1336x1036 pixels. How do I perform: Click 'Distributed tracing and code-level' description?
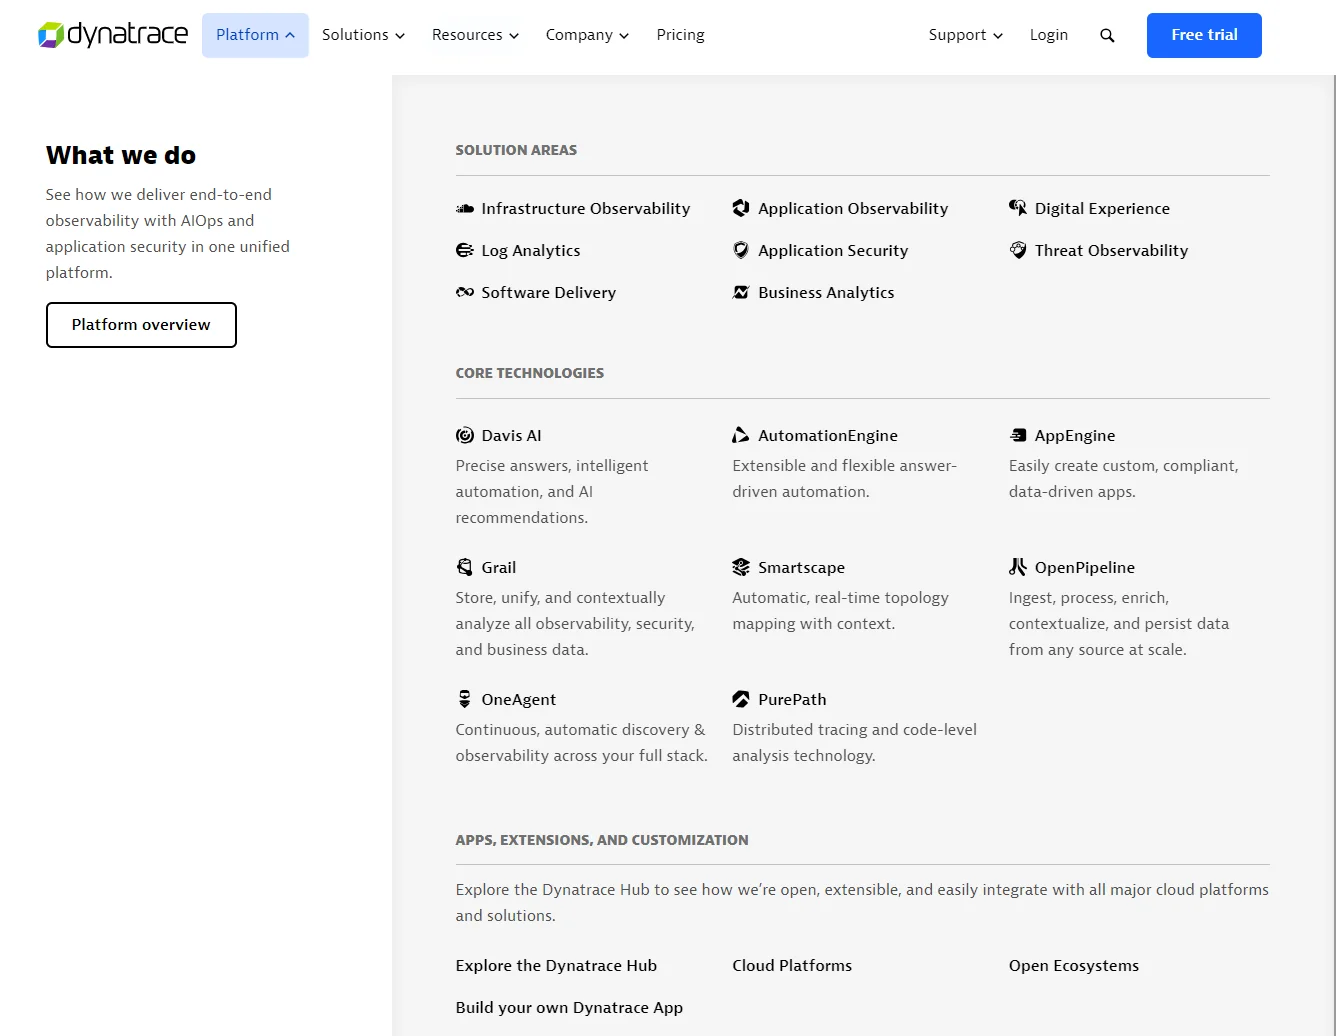(x=854, y=742)
